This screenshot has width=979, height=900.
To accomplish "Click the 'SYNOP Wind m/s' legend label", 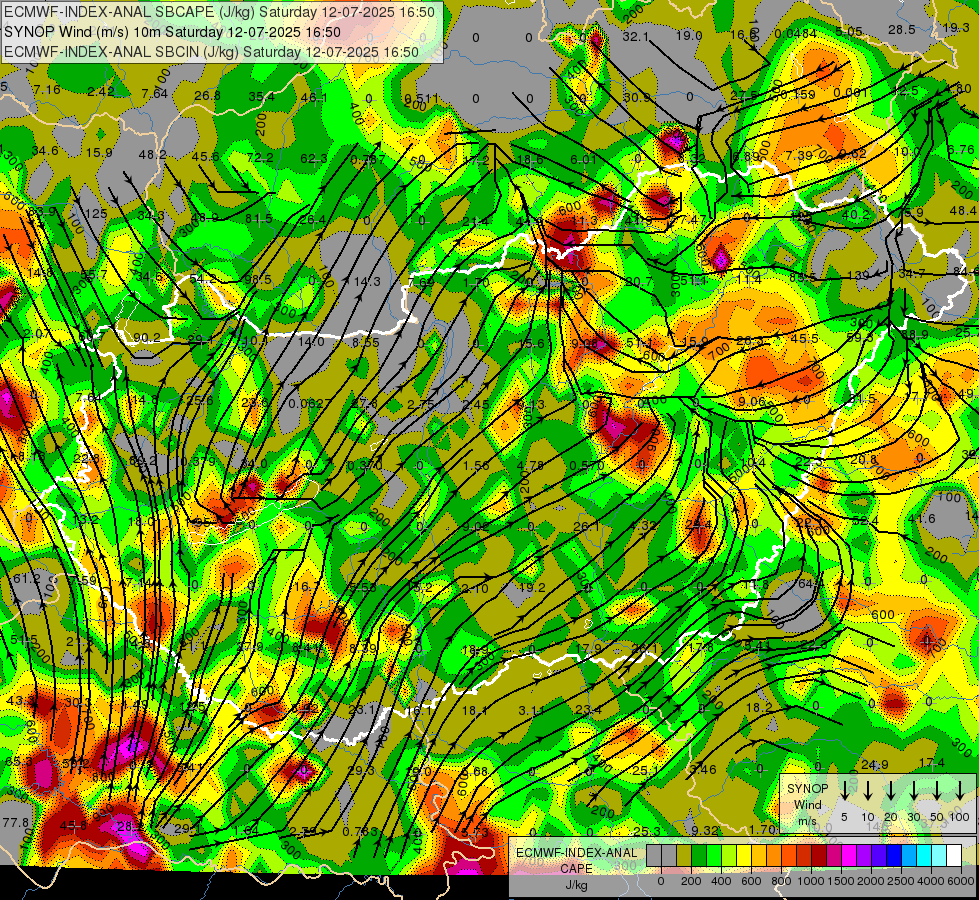I will pyautogui.click(x=807, y=804).
